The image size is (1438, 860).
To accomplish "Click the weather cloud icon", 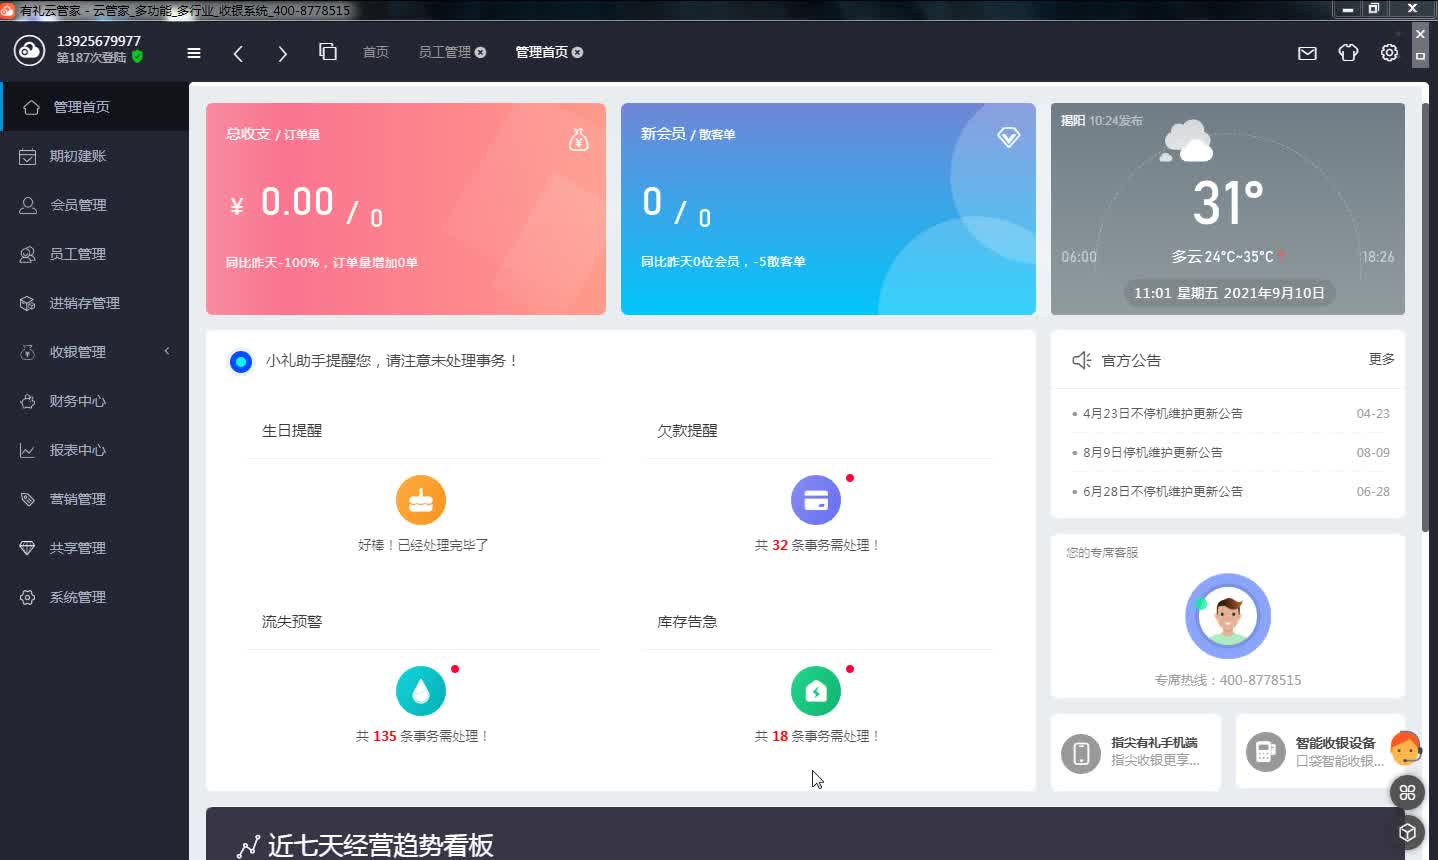I will click(1186, 141).
